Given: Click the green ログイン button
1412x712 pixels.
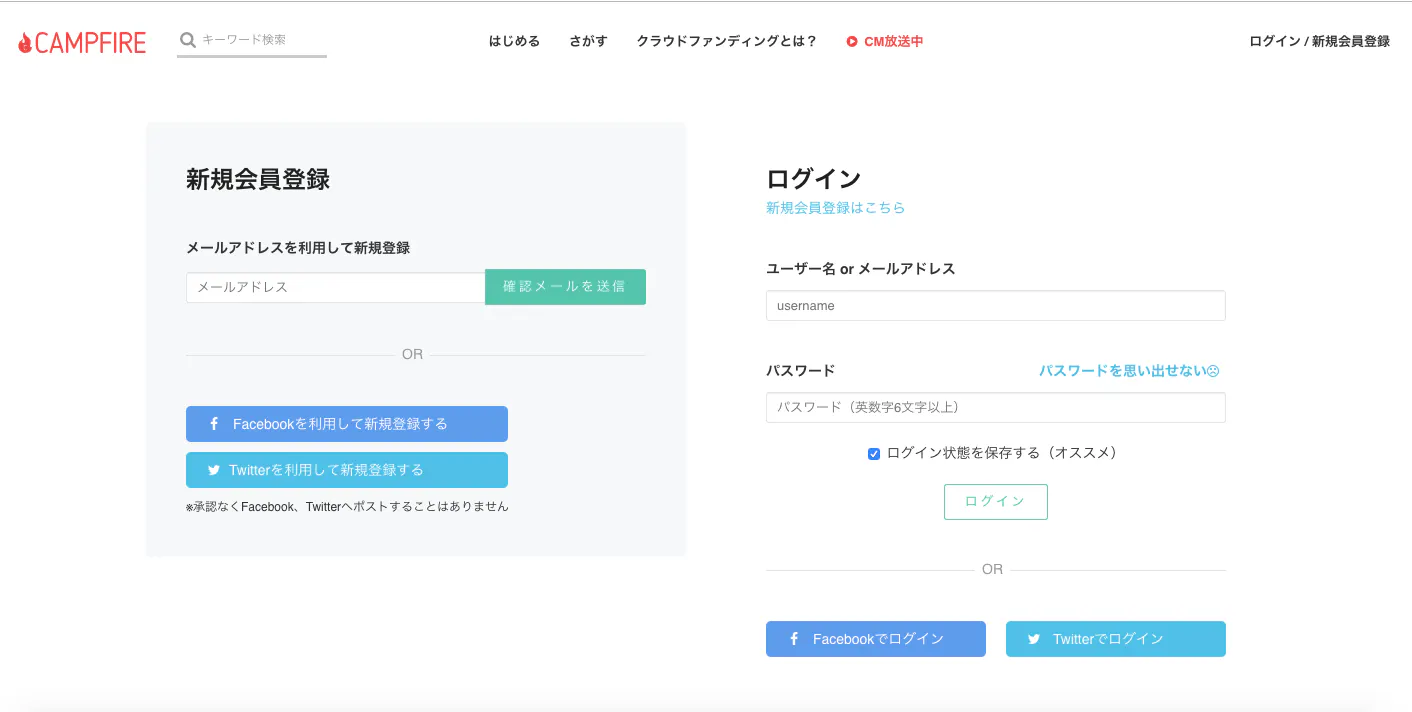Looking at the screenshot, I should tap(995, 501).
